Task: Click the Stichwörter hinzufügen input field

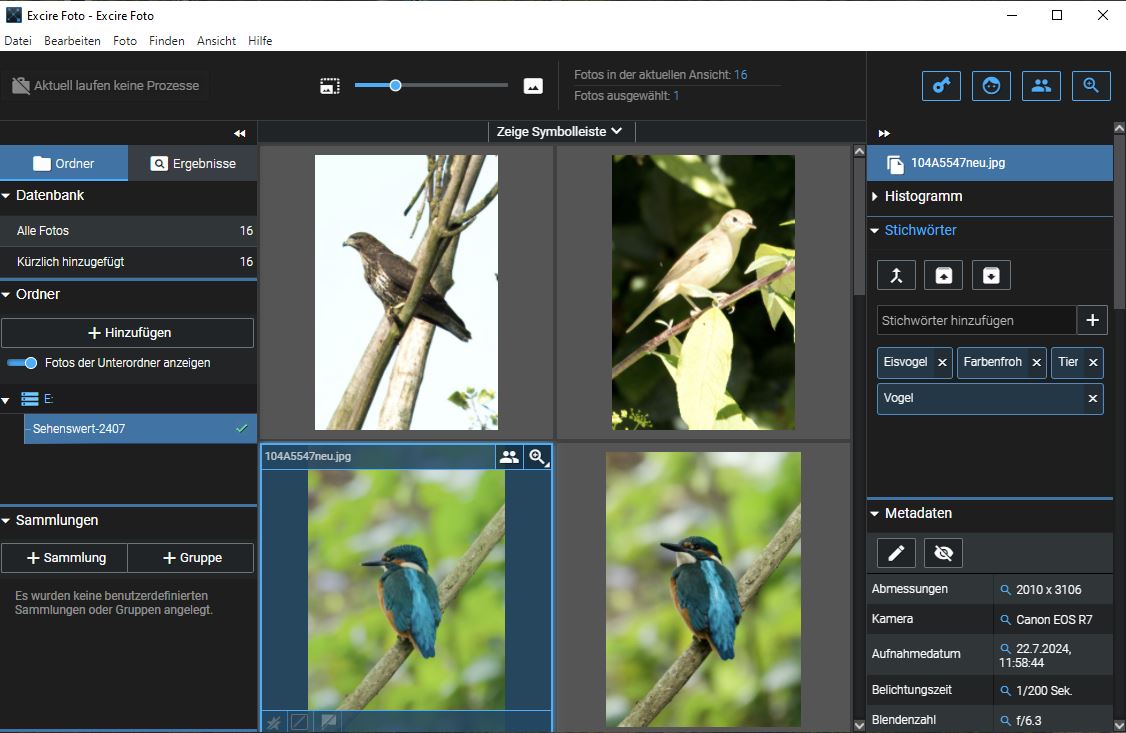Action: coord(975,321)
